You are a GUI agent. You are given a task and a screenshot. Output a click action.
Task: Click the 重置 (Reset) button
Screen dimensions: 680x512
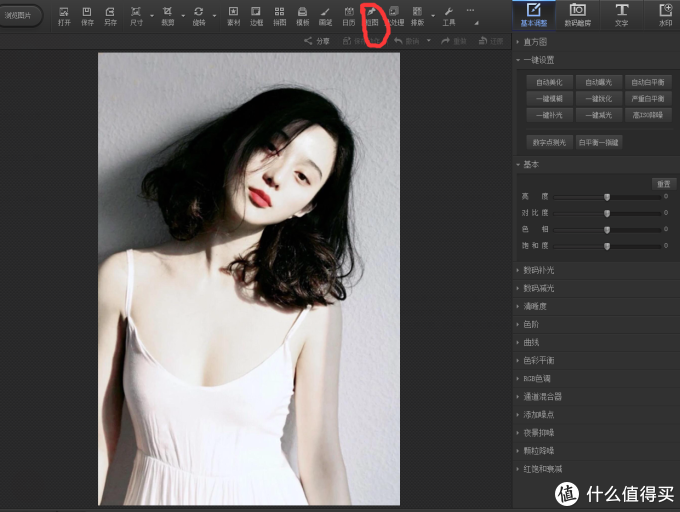point(662,184)
